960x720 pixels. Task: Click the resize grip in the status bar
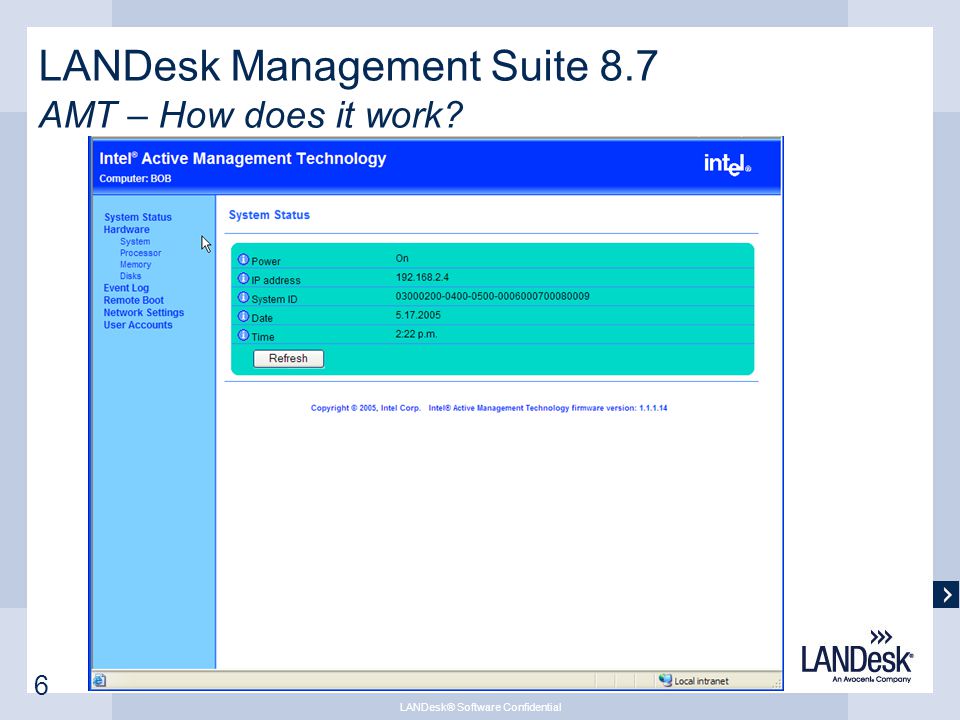[x=778, y=684]
